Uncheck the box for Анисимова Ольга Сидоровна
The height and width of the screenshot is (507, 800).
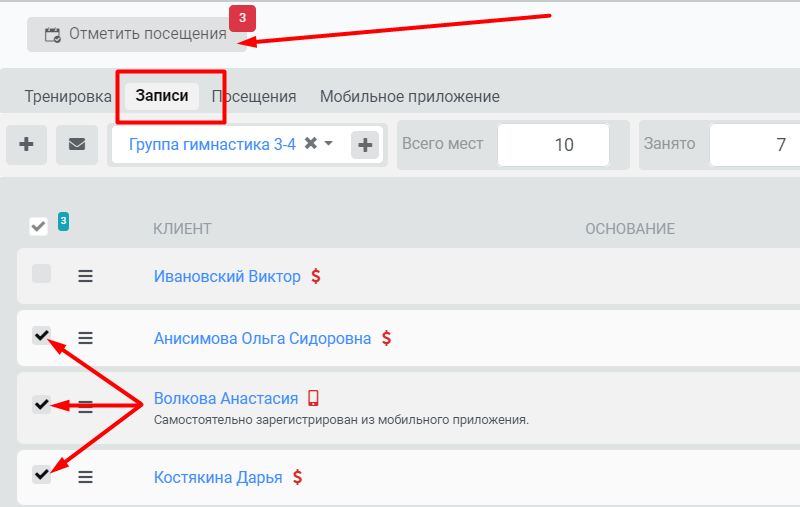pyautogui.click(x=41, y=336)
